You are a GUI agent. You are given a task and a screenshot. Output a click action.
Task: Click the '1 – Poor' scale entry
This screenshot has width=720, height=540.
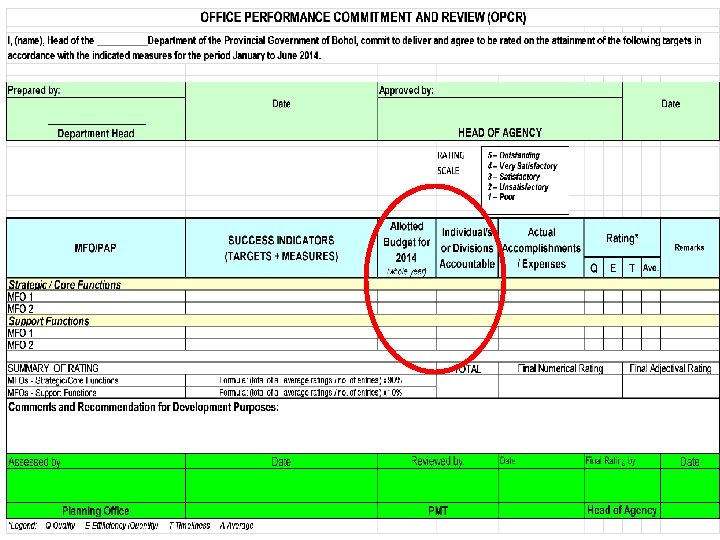[501, 197]
